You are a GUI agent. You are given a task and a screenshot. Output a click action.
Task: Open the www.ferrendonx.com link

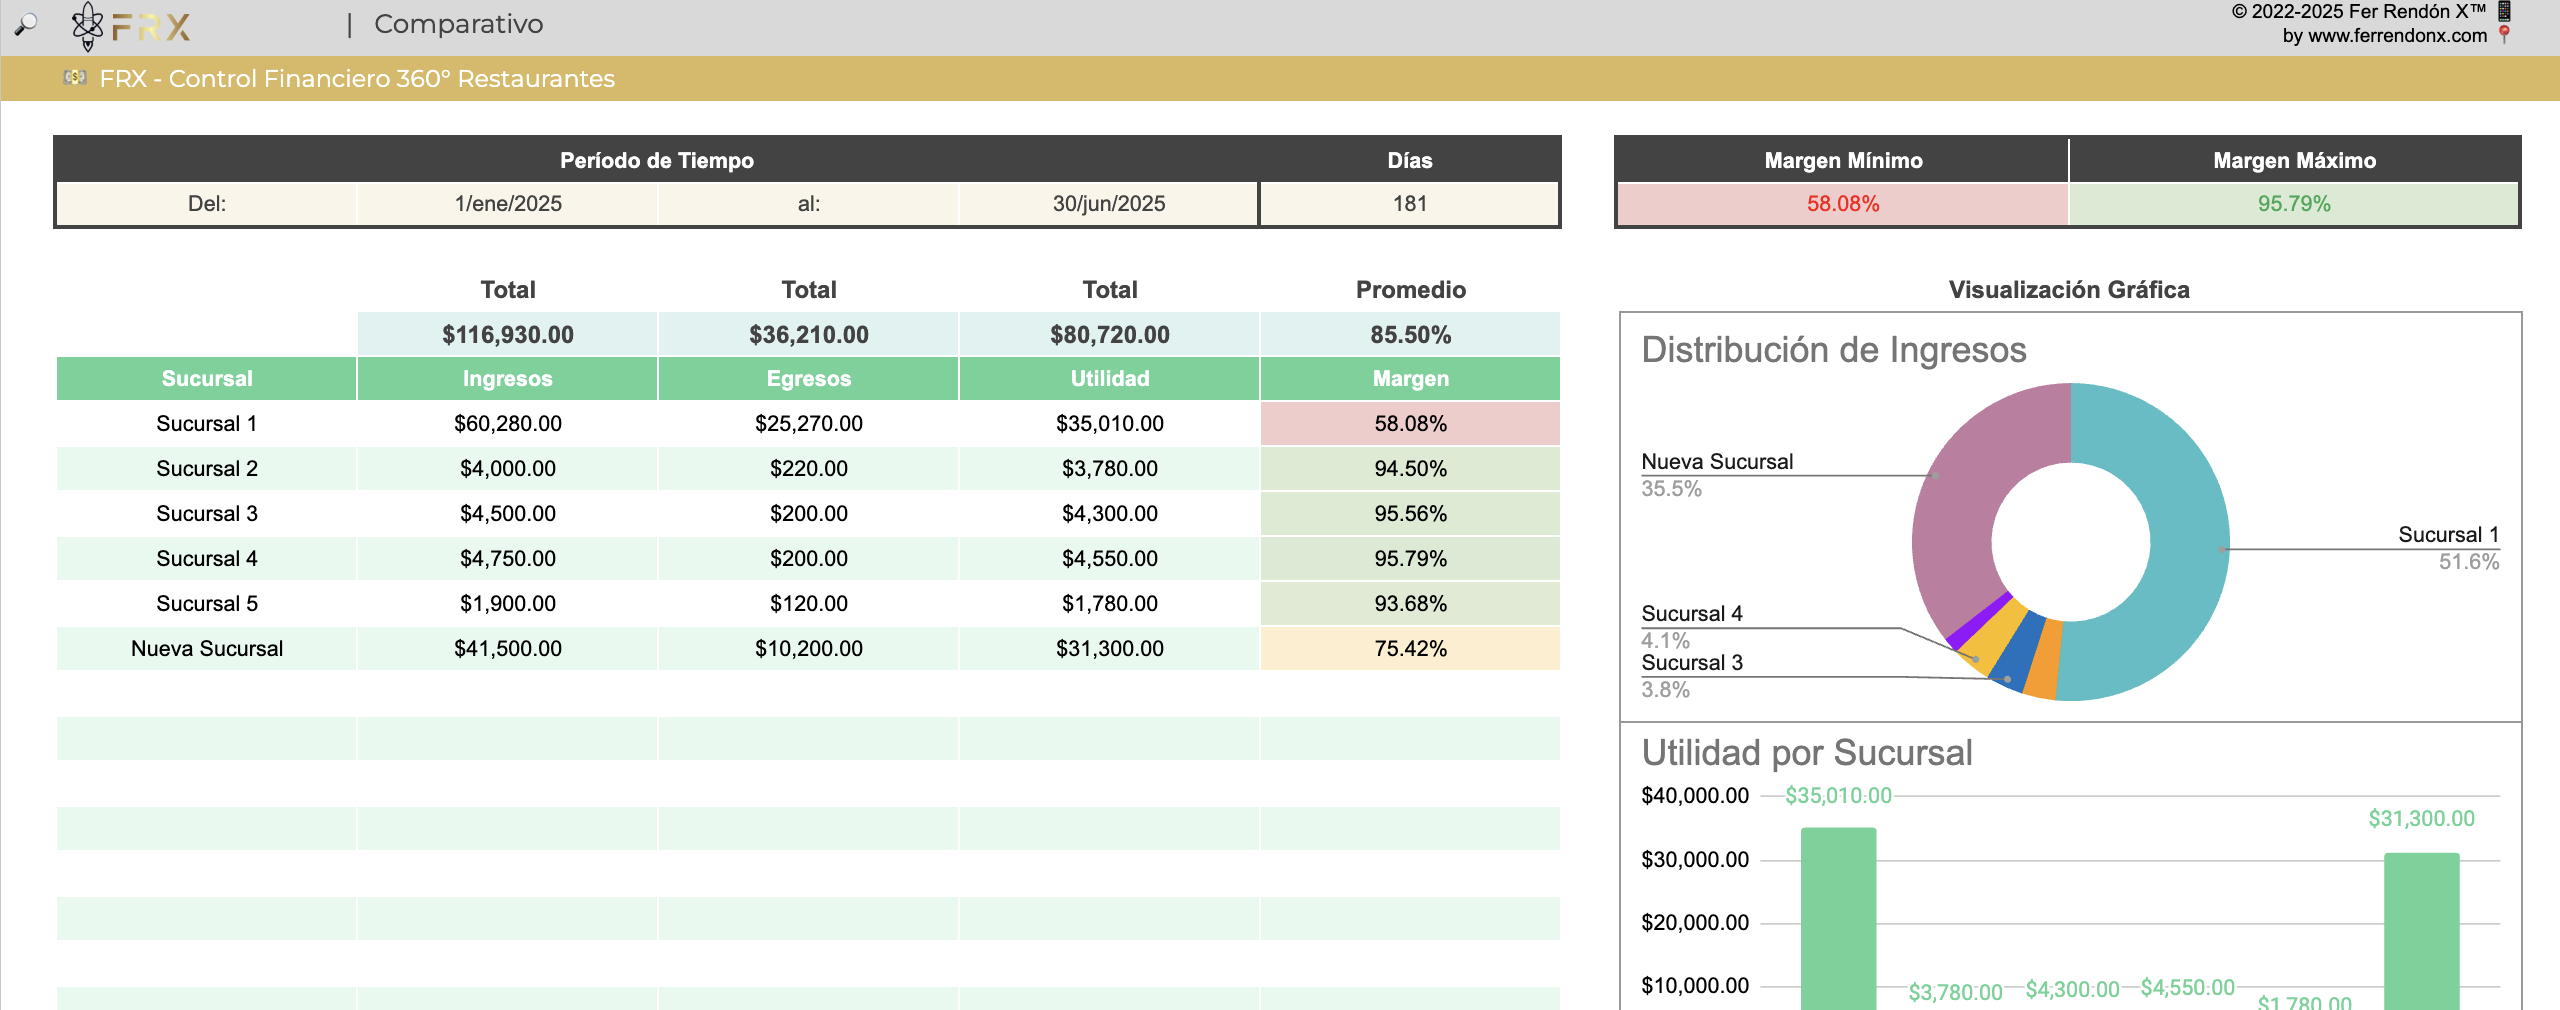(2397, 36)
